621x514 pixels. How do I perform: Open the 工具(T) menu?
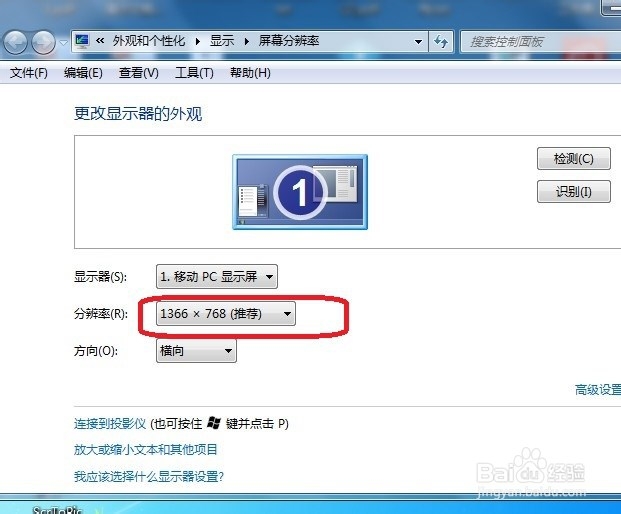pyautogui.click(x=194, y=73)
